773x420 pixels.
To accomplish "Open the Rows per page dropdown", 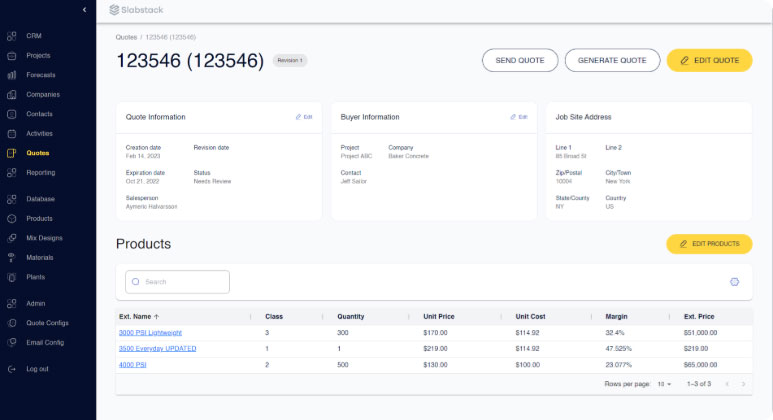I will pyautogui.click(x=664, y=384).
